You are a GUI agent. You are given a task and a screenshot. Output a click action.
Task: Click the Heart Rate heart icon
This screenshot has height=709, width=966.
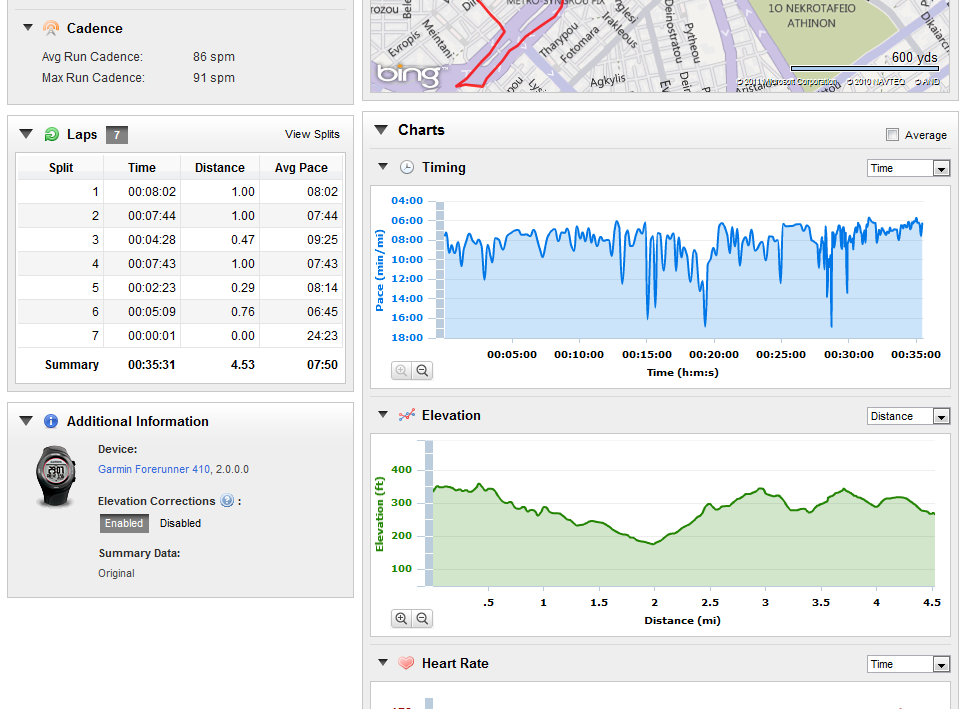pyautogui.click(x=406, y=663)
